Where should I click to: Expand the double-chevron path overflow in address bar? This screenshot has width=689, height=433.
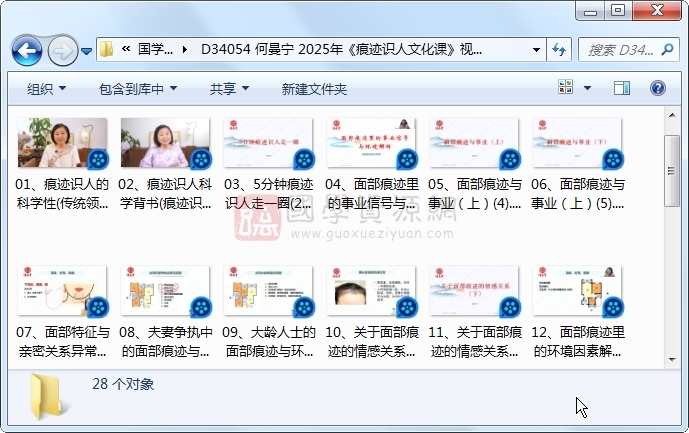tap(126, 49)
